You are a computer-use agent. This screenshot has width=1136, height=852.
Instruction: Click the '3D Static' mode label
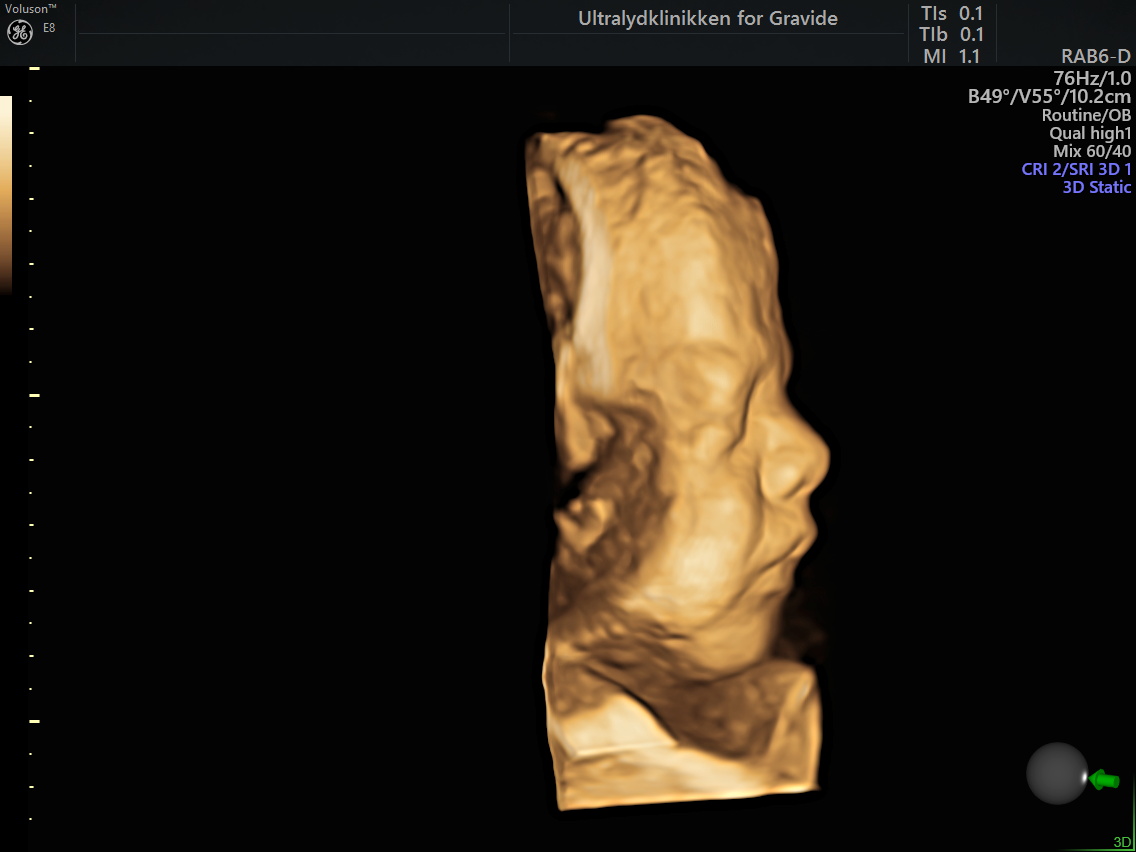point(1096,187)
